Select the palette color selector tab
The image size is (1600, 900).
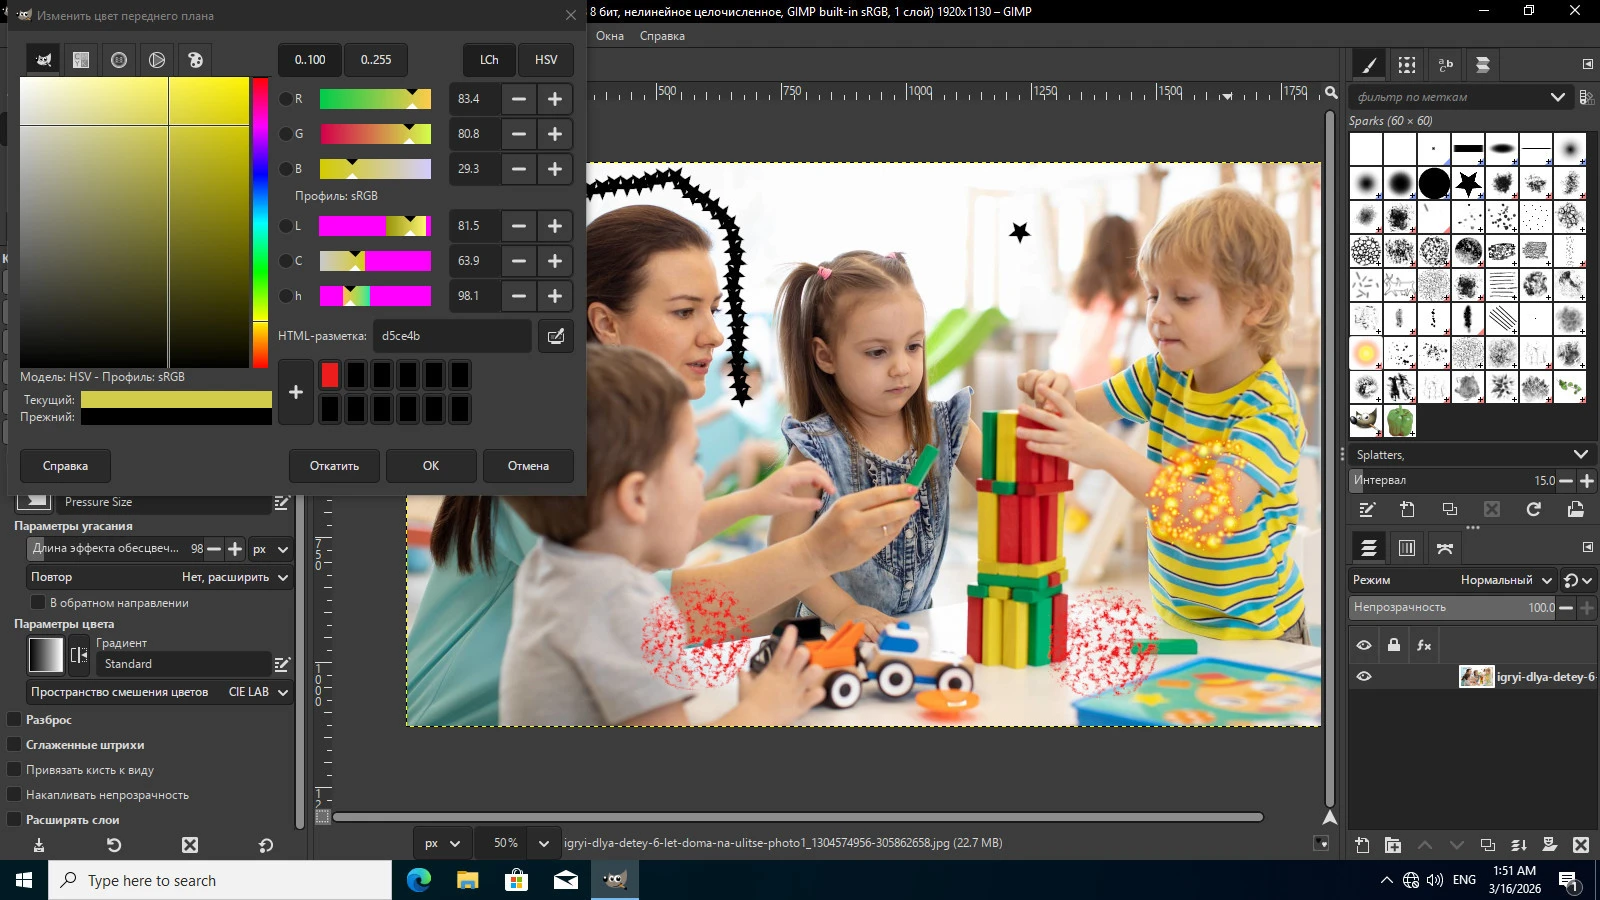tap(195, 60)
